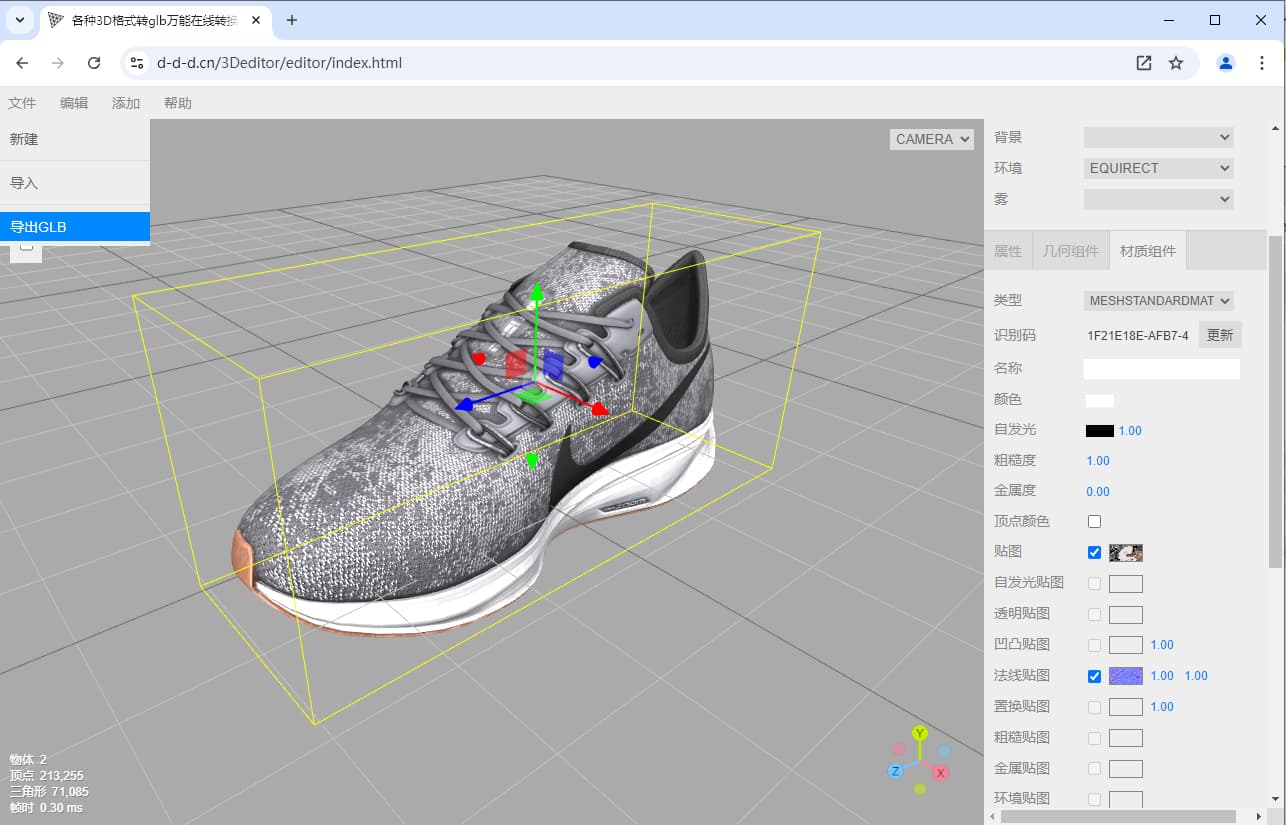
Task: Click the 凹凸贴图 value 1.00
Action: [1162, 645]
